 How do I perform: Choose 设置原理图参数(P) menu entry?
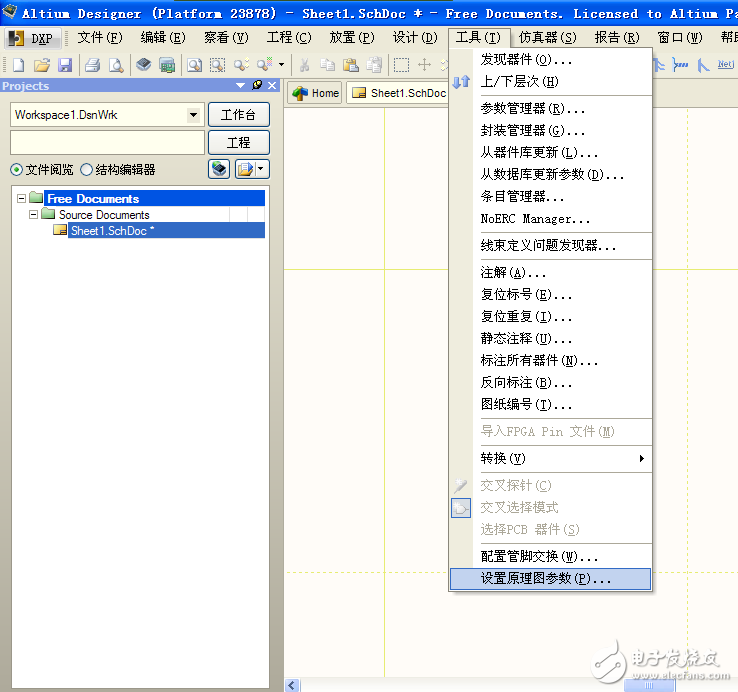(551, 579)
